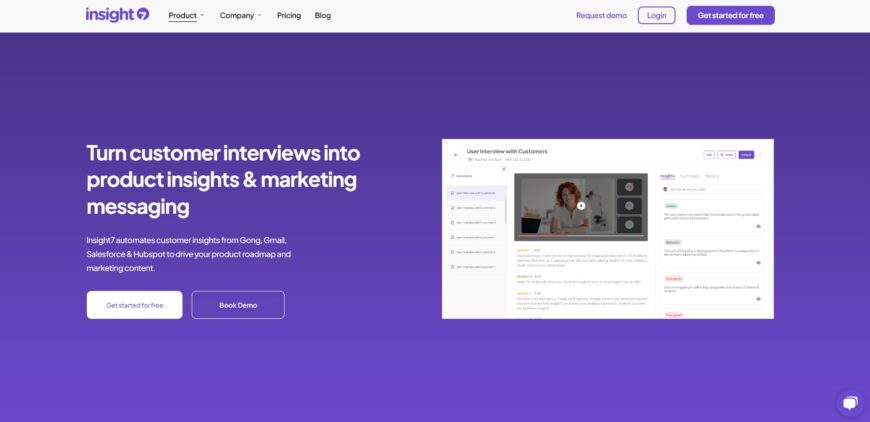Go to the Blog page
Screen dimensions: 870x422
pos(323,16)
